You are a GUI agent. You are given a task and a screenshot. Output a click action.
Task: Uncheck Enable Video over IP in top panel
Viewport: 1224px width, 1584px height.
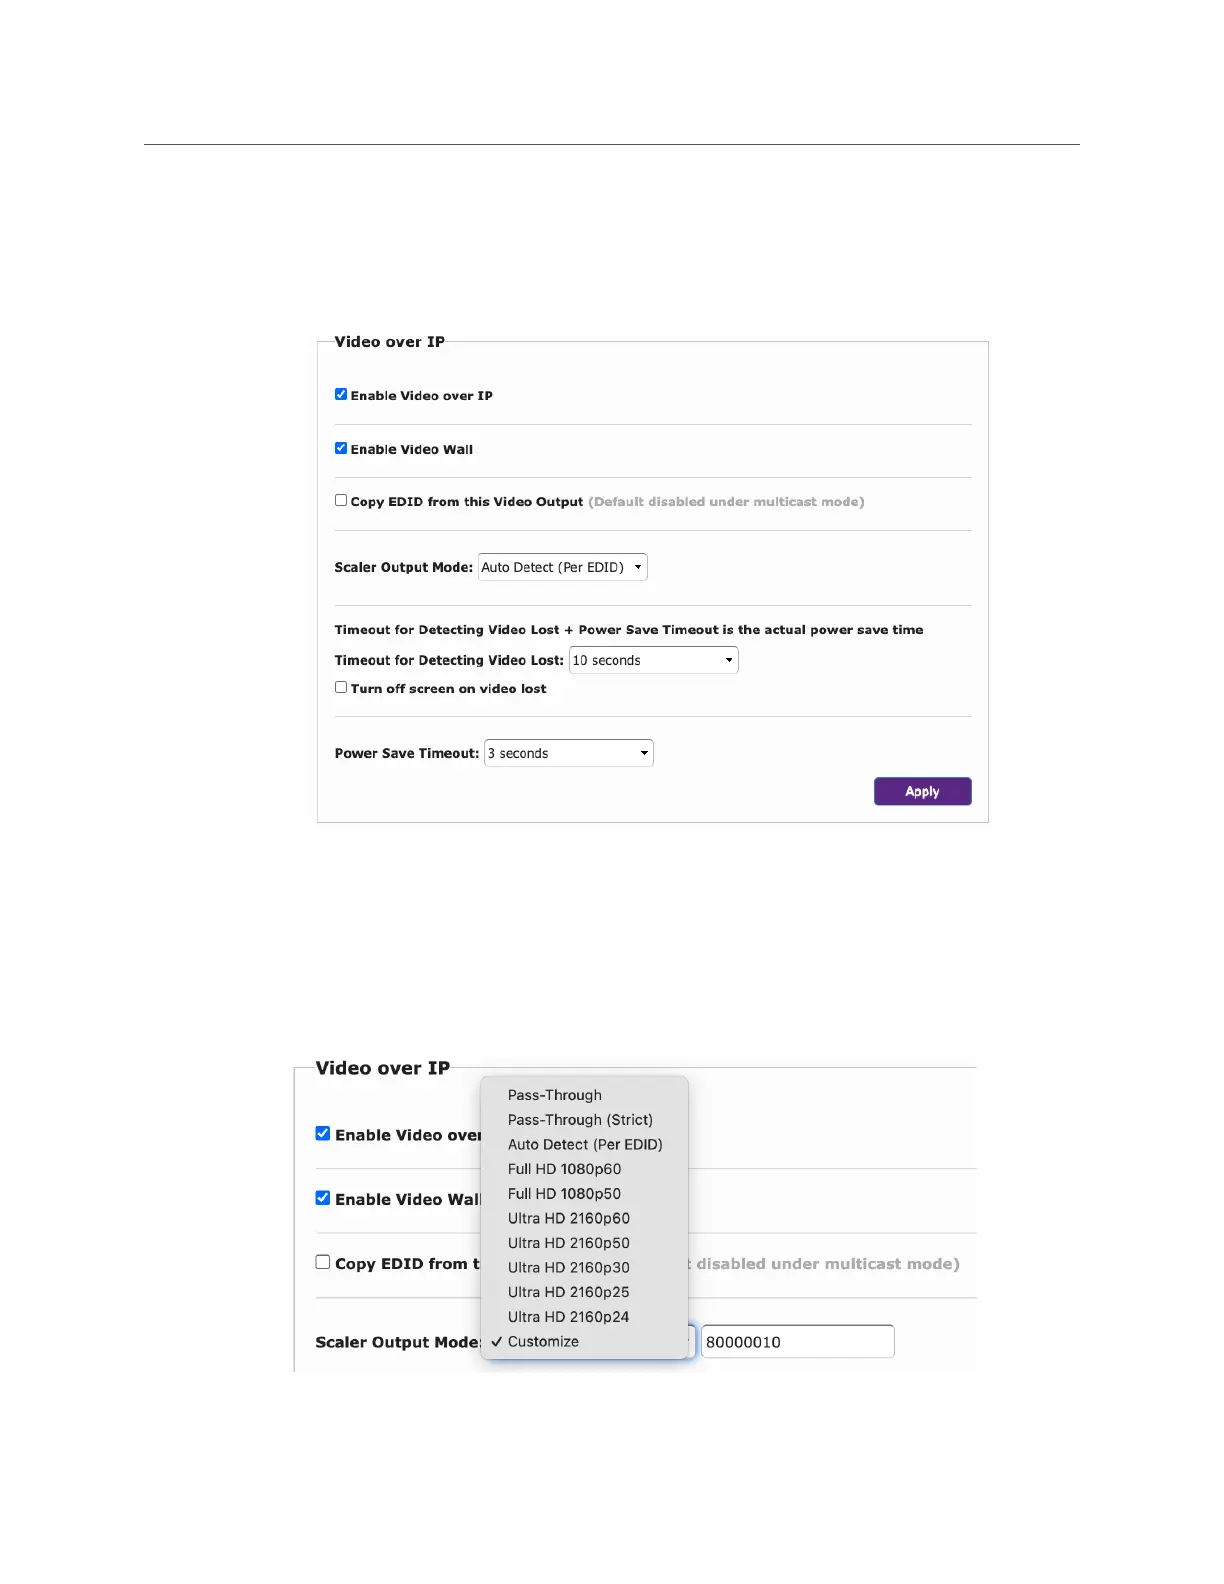[x=341, y=395]
